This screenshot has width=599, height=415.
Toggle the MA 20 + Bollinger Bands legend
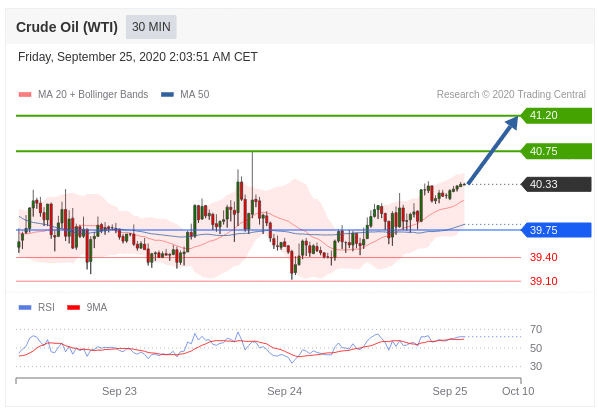coord(83,94)
